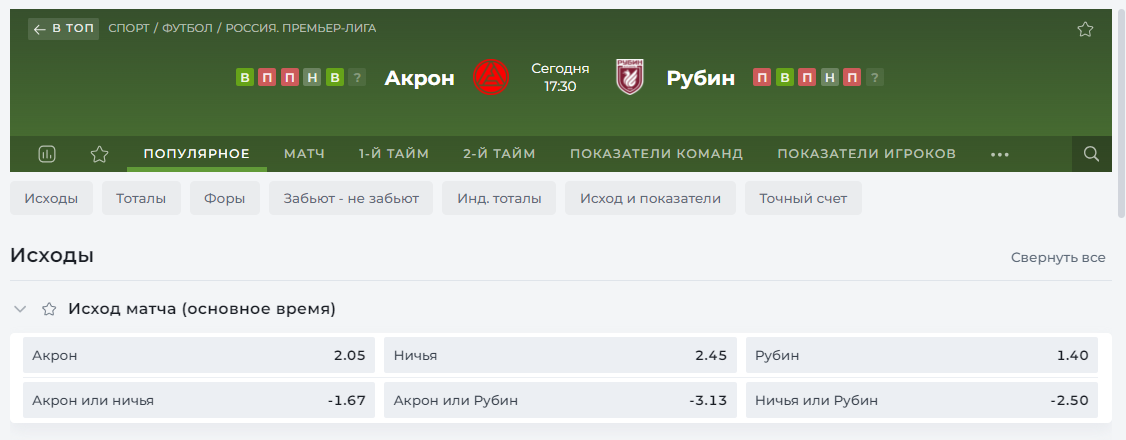Switch to the 1-й тайм tab
The image size is (1126, 440).
(x=394, y=154)
